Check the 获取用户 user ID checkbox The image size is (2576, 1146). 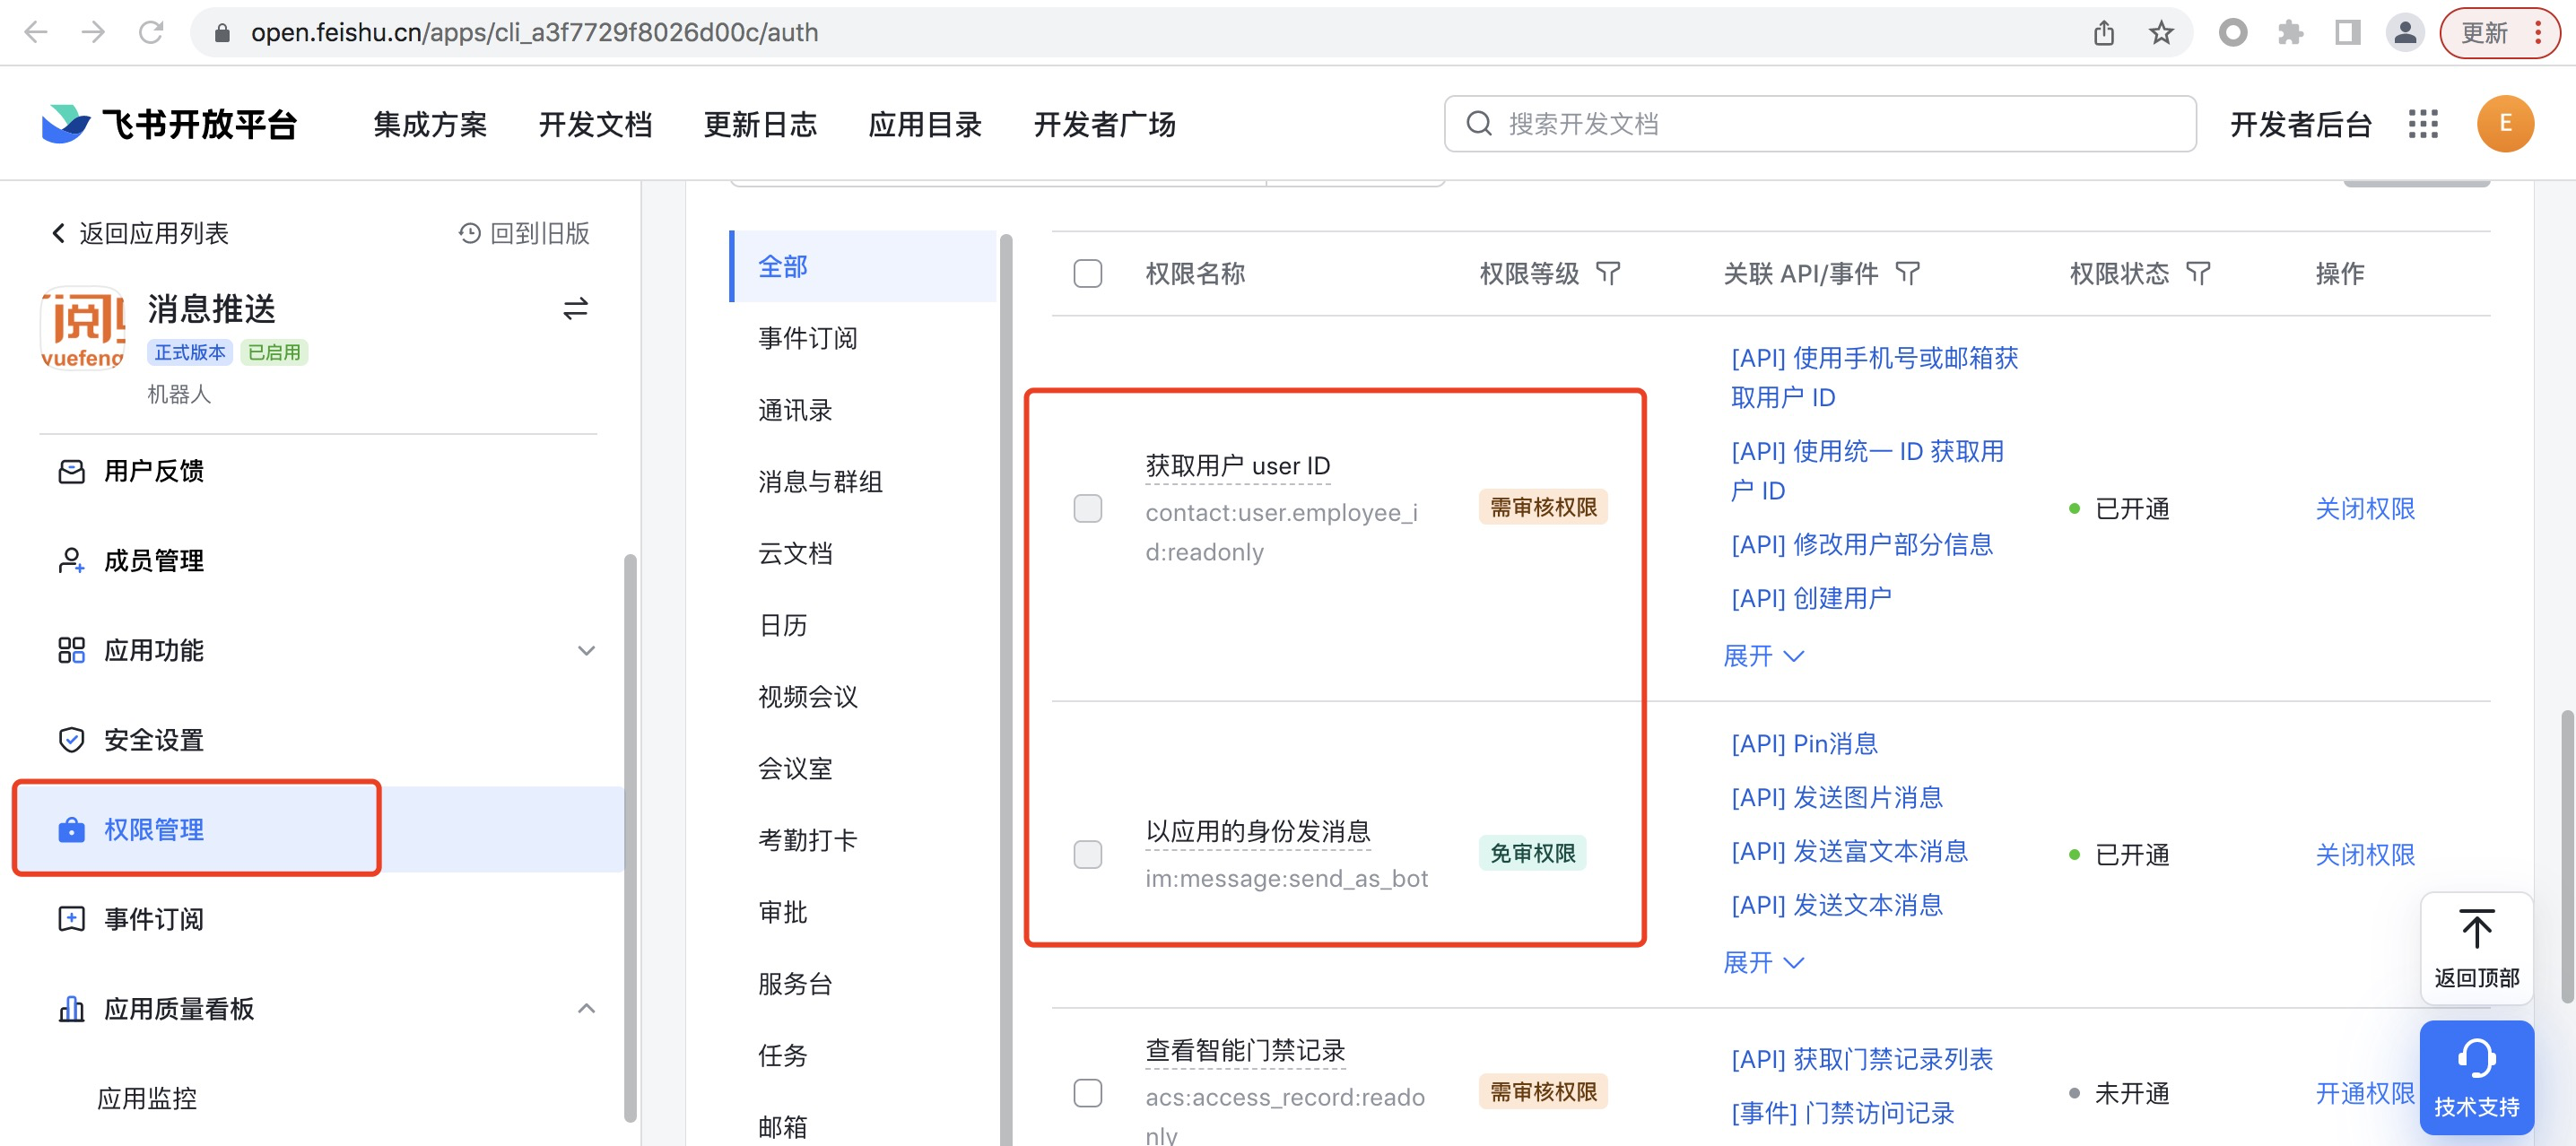click(1087, 508)
